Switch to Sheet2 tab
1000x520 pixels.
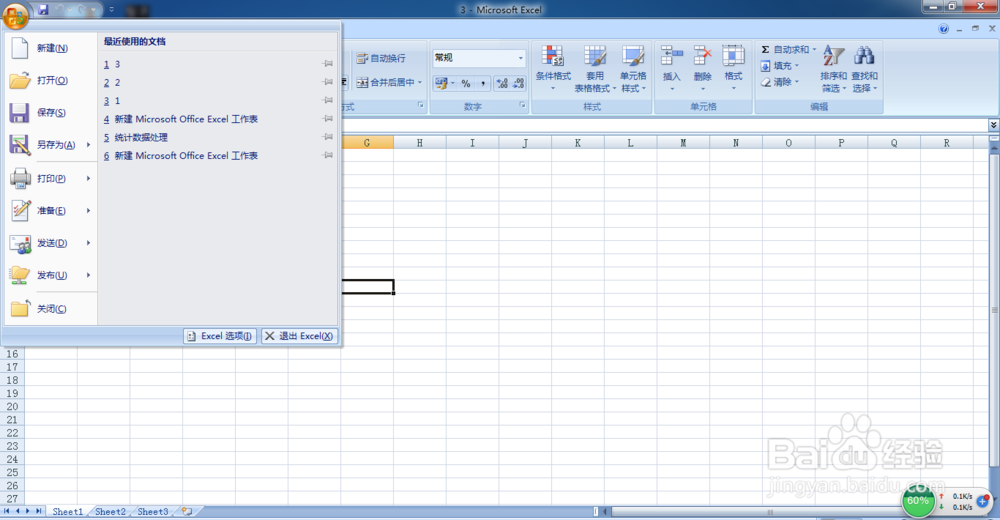pos(110,512)
